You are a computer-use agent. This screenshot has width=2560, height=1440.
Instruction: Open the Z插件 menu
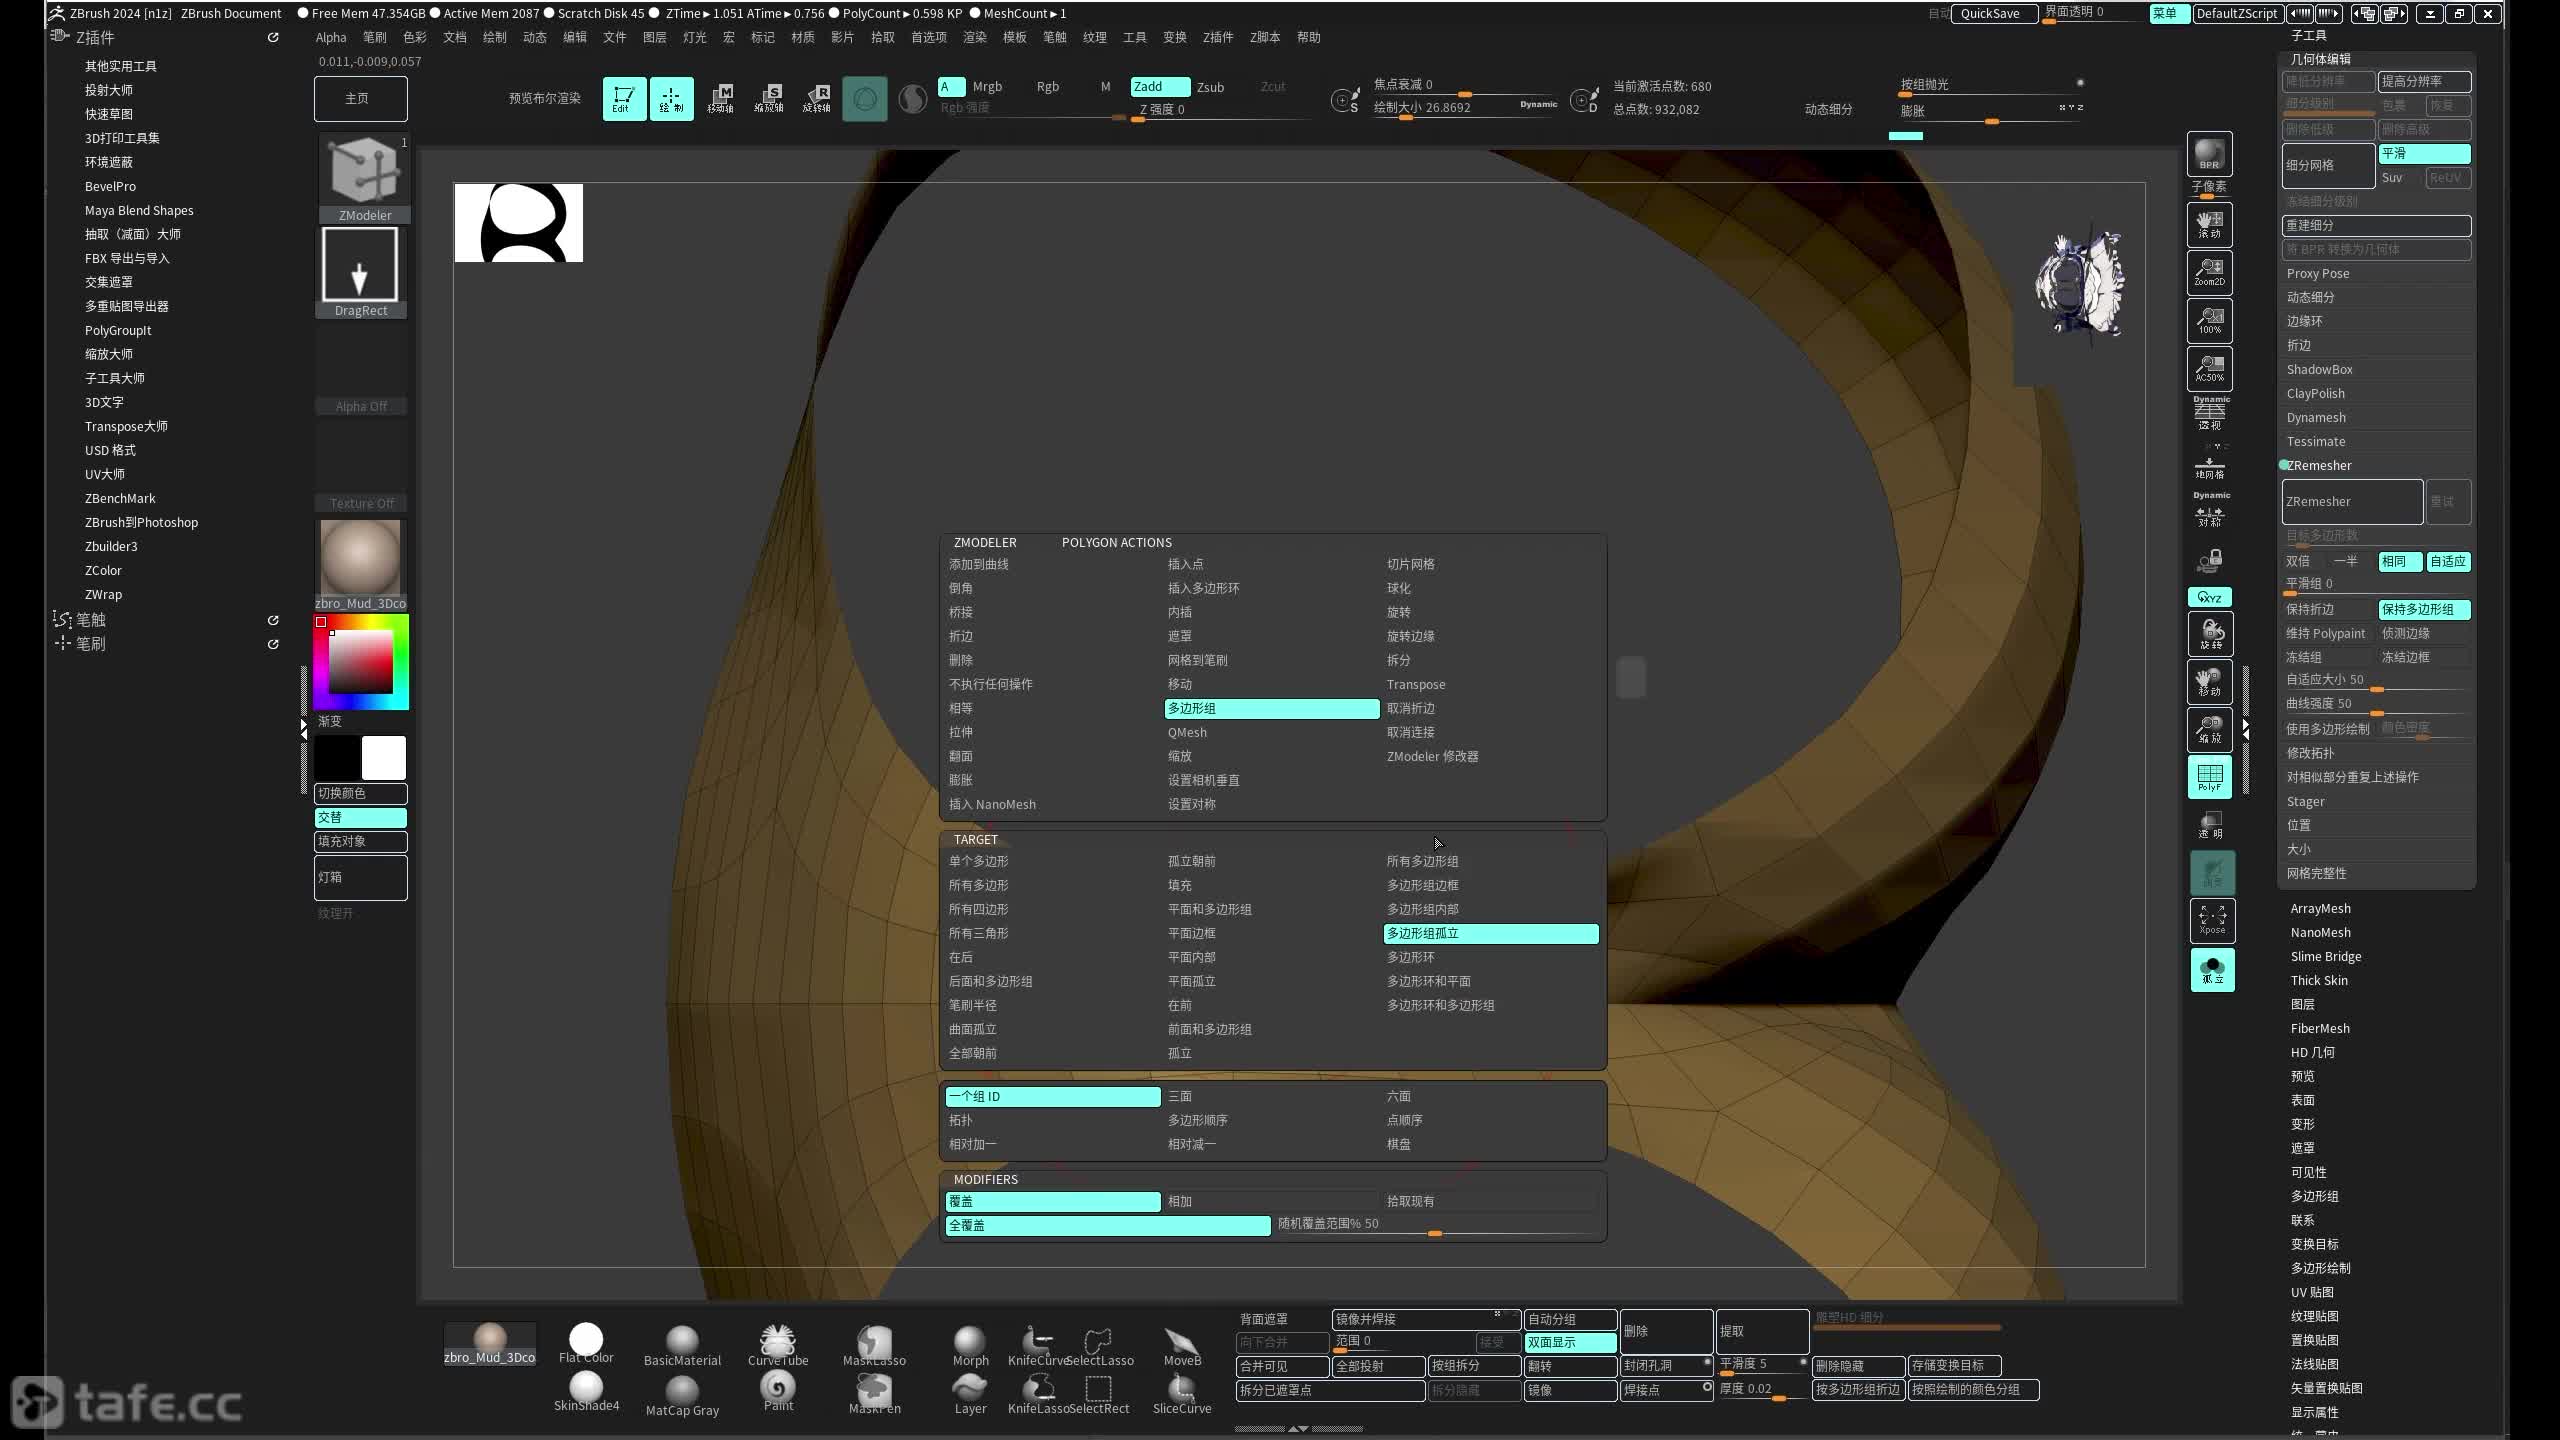pyautogui.click(x=1217, y=37)
